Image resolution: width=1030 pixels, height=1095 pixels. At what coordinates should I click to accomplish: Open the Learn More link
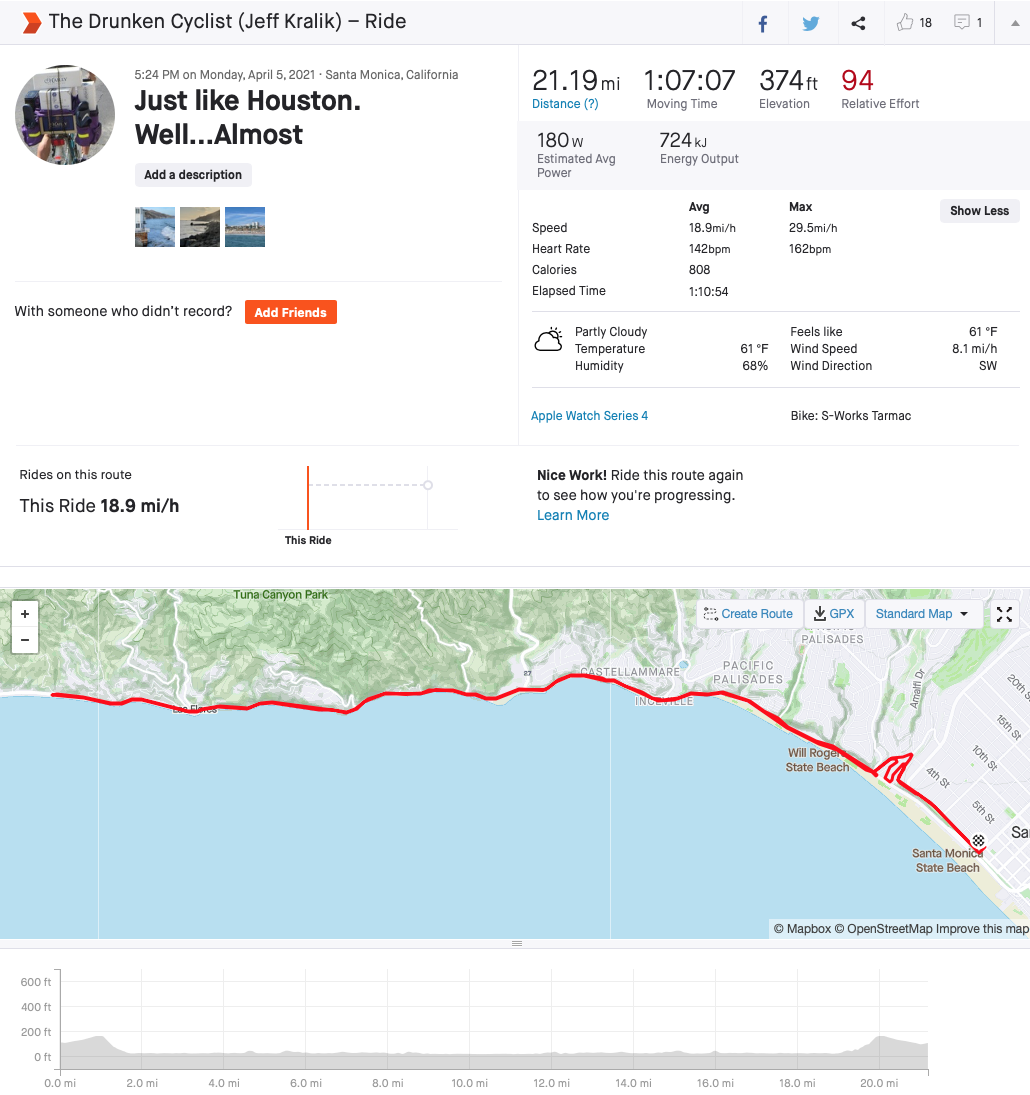pyautogui.click(x=573, y=515)
